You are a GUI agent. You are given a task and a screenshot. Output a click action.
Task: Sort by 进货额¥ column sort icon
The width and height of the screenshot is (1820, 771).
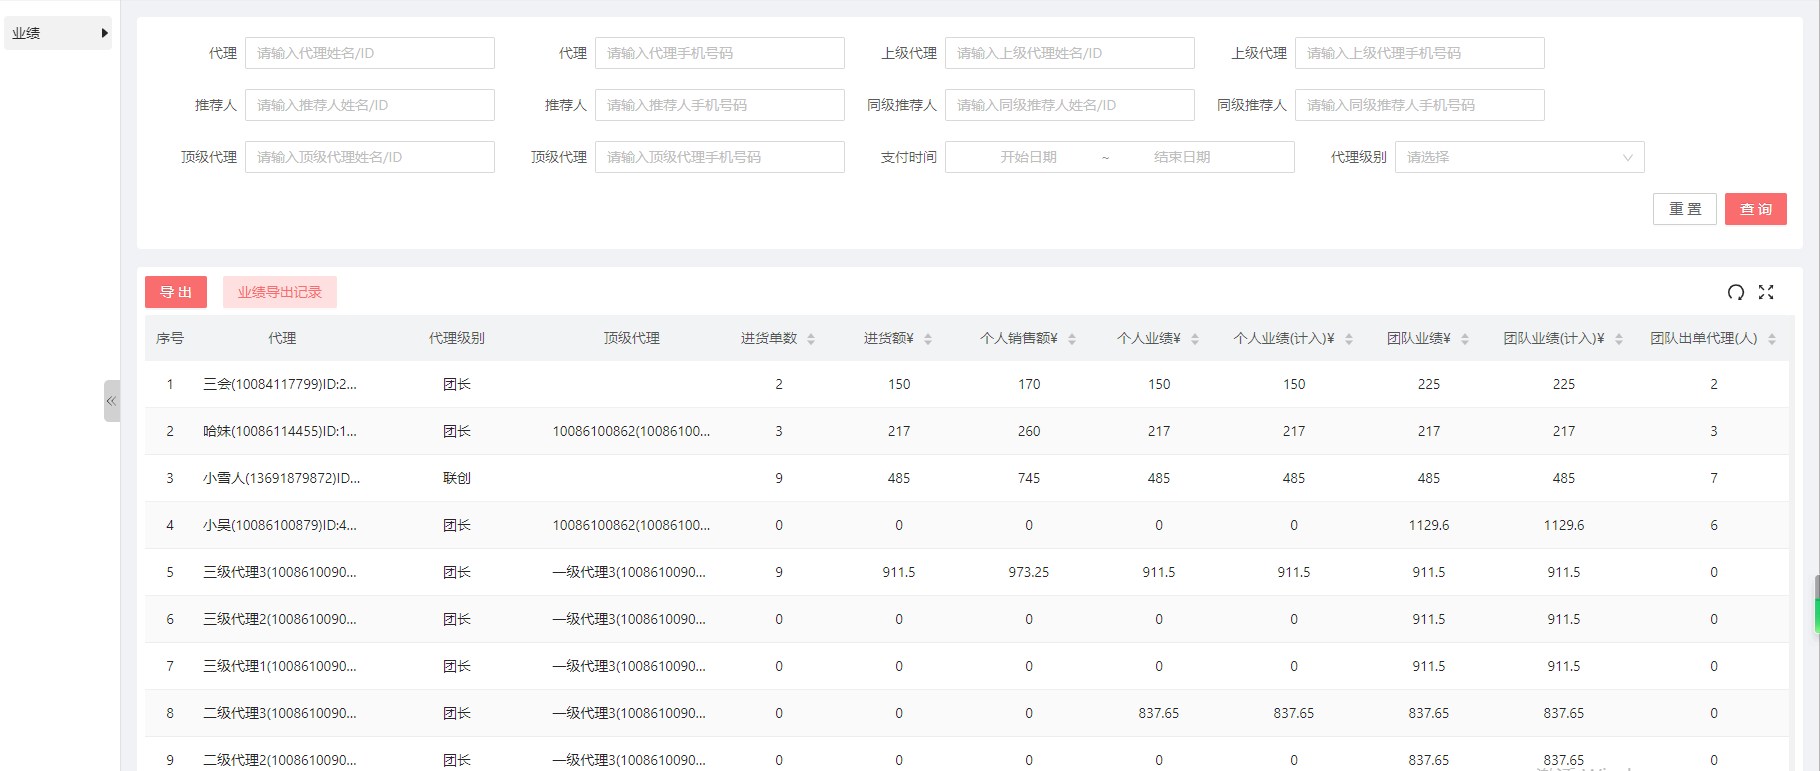click(x=928, y=339)
